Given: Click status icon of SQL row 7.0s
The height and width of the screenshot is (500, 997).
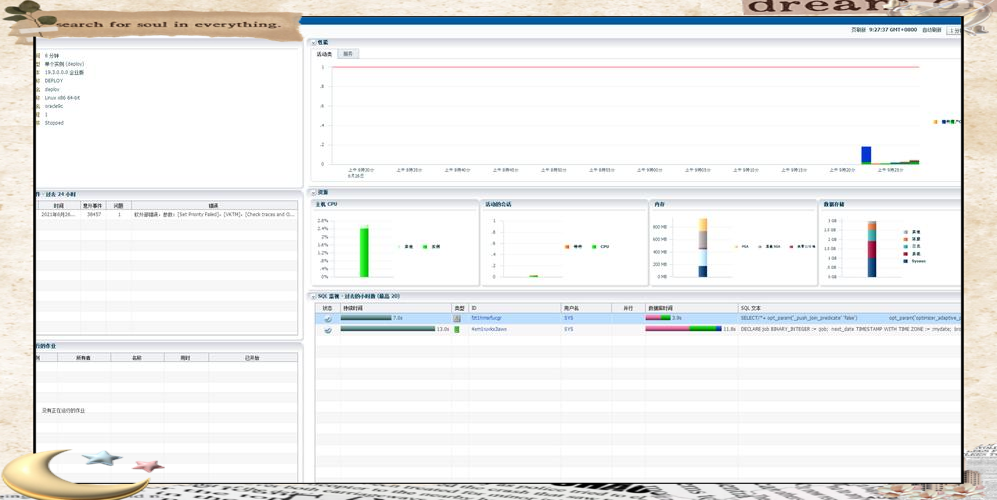Looking at the screenshot, I should tap(327, 318).
